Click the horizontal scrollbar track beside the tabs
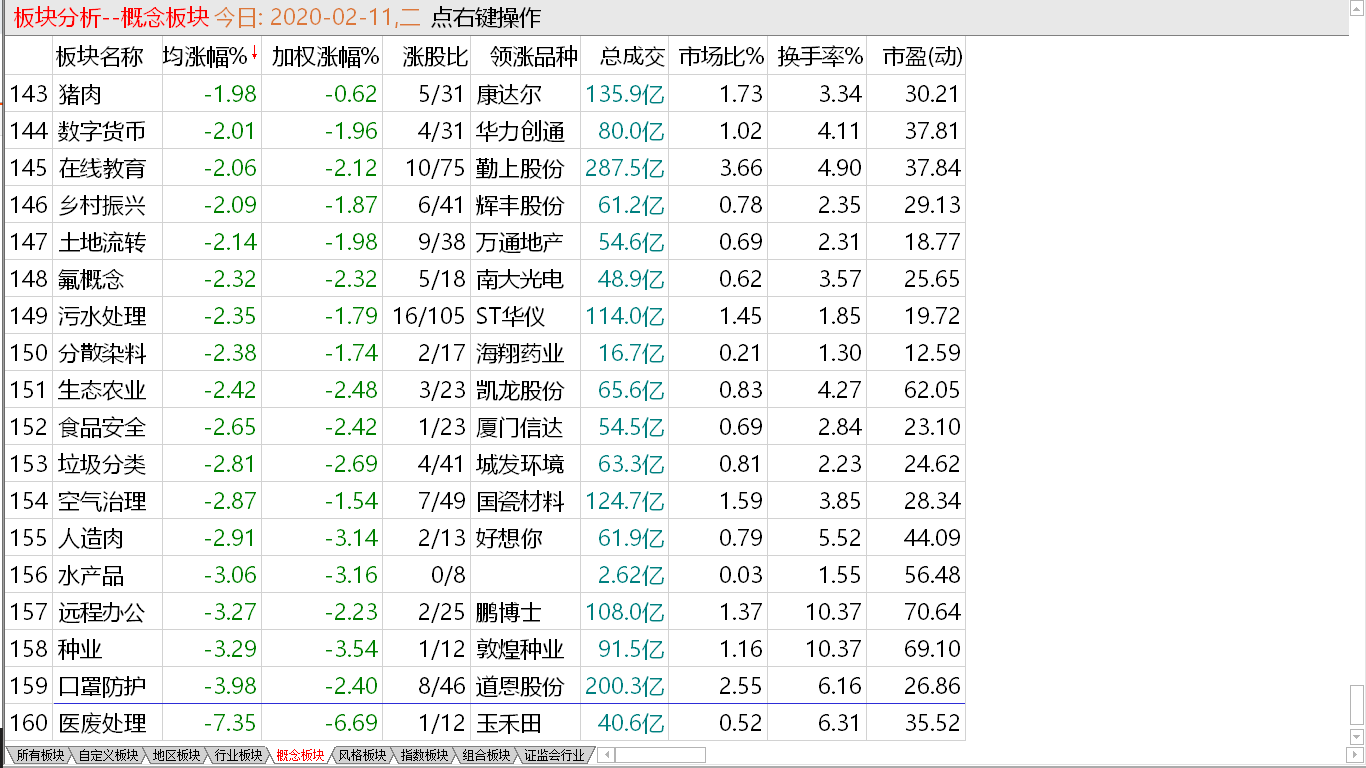This screenshot has height=768, width=1366. pos(660,755)
